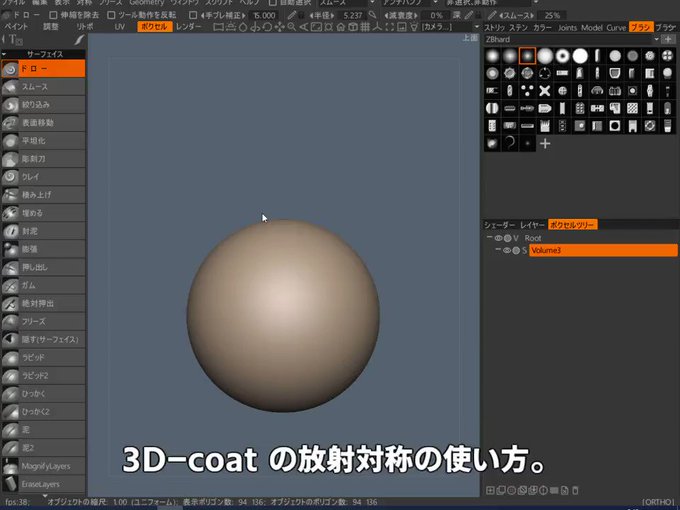Collapse the サーフェイス tool group

[4, 54]
